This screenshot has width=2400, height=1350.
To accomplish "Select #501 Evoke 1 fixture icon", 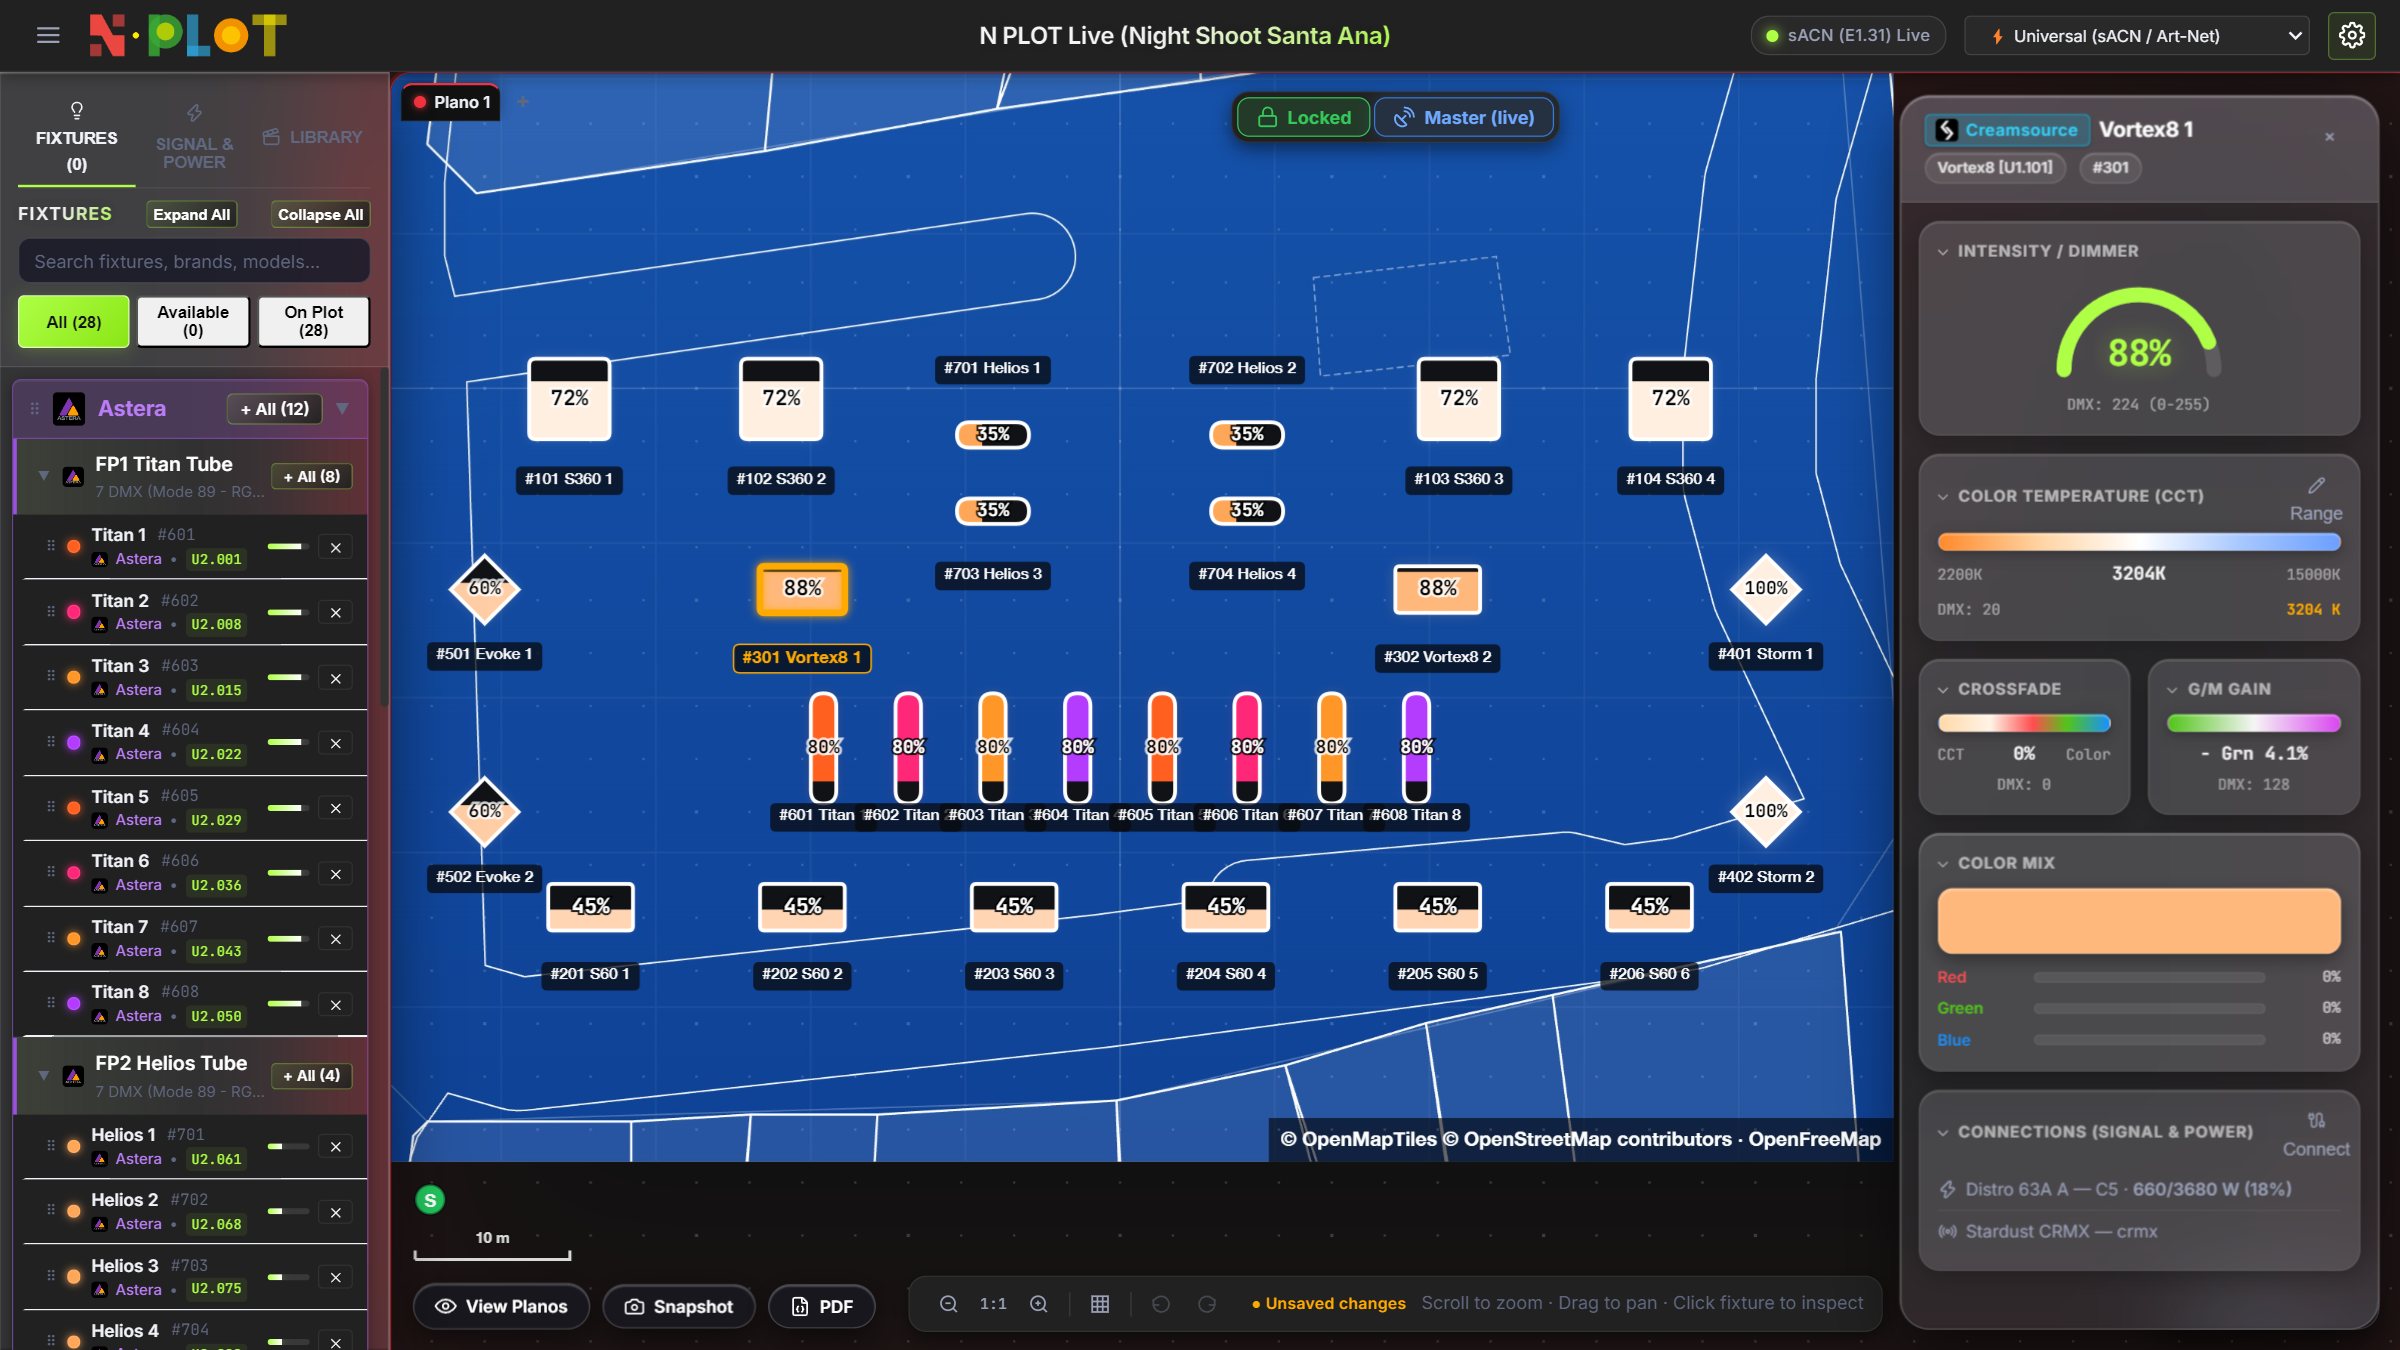I will click(x=484, y=588).
